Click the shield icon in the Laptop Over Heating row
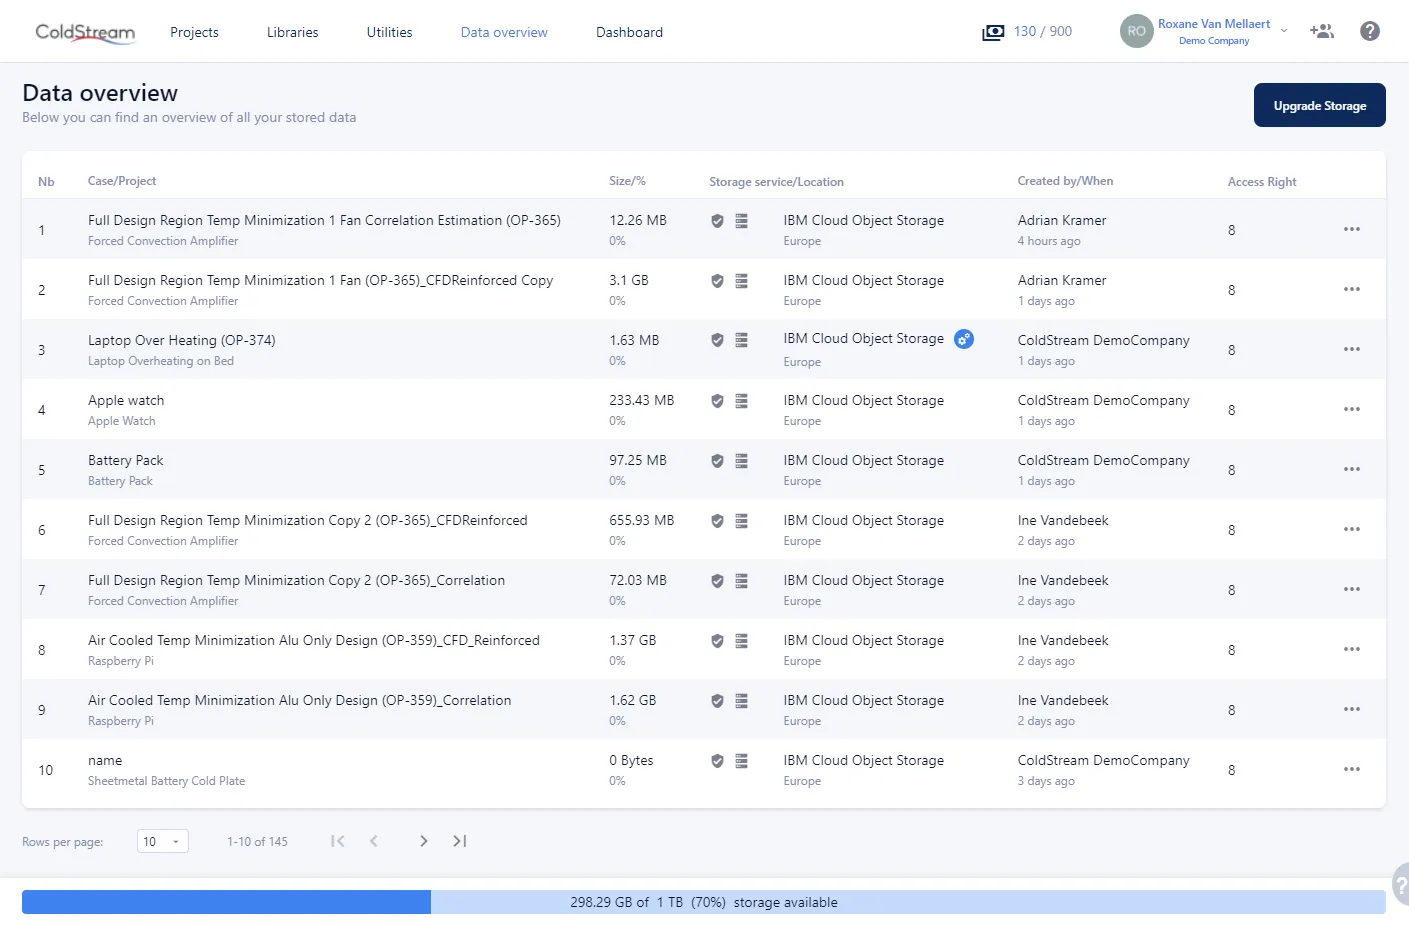This screenshot has height=925, width=1409. tap(717, 340)
